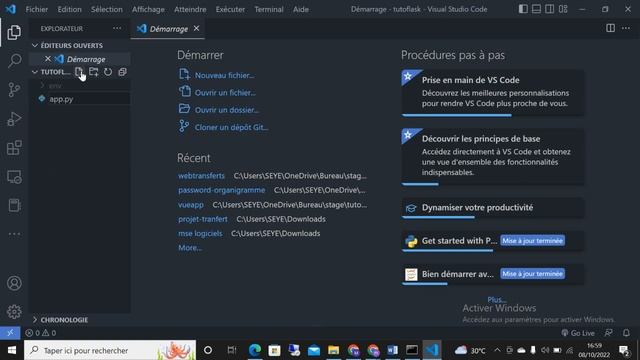The image size is (640, 360).
Task: Open the Search view in activity bar
Action: (x=14, y=61)
